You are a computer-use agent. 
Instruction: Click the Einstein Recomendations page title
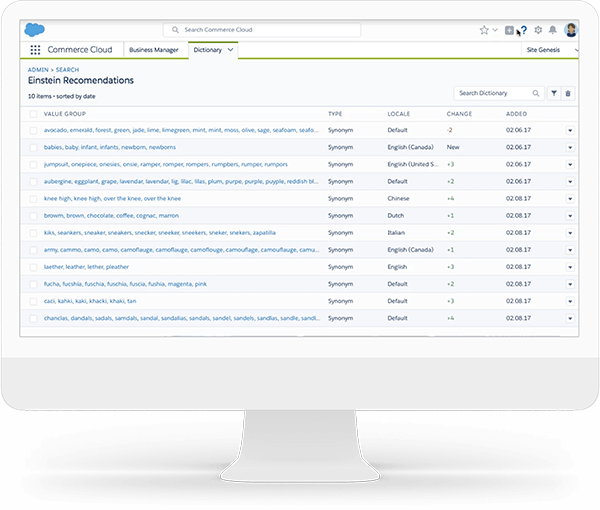(x=81, y=80)
